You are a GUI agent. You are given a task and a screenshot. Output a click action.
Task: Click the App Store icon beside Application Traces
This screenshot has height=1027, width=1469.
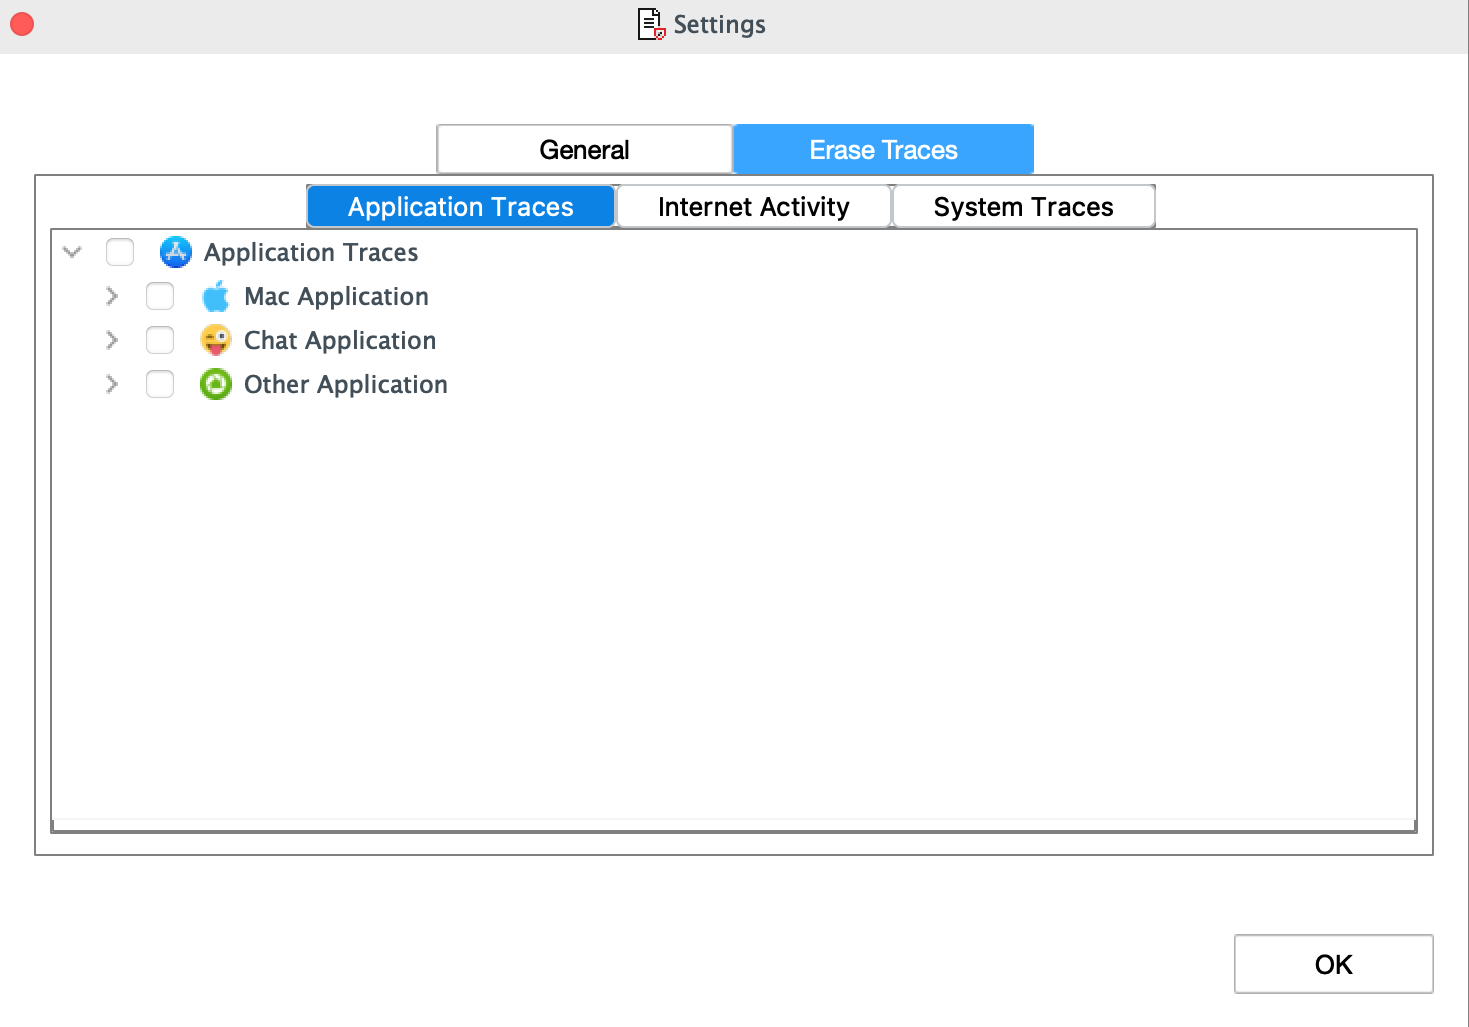(176, 252)
